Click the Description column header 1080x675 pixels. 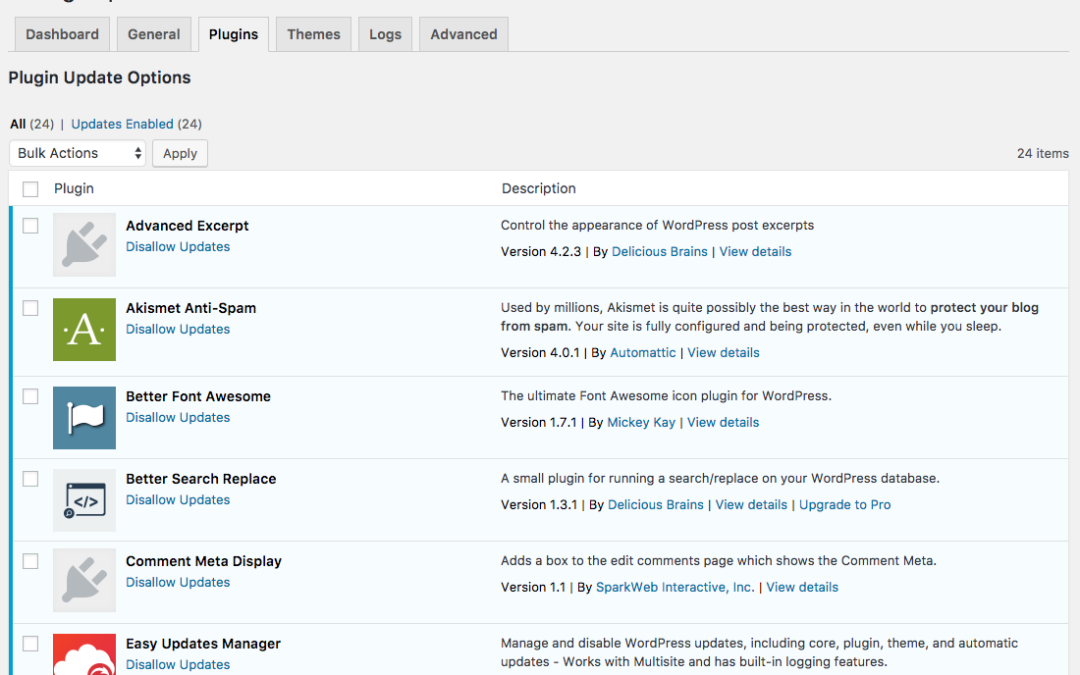point(539,189)
